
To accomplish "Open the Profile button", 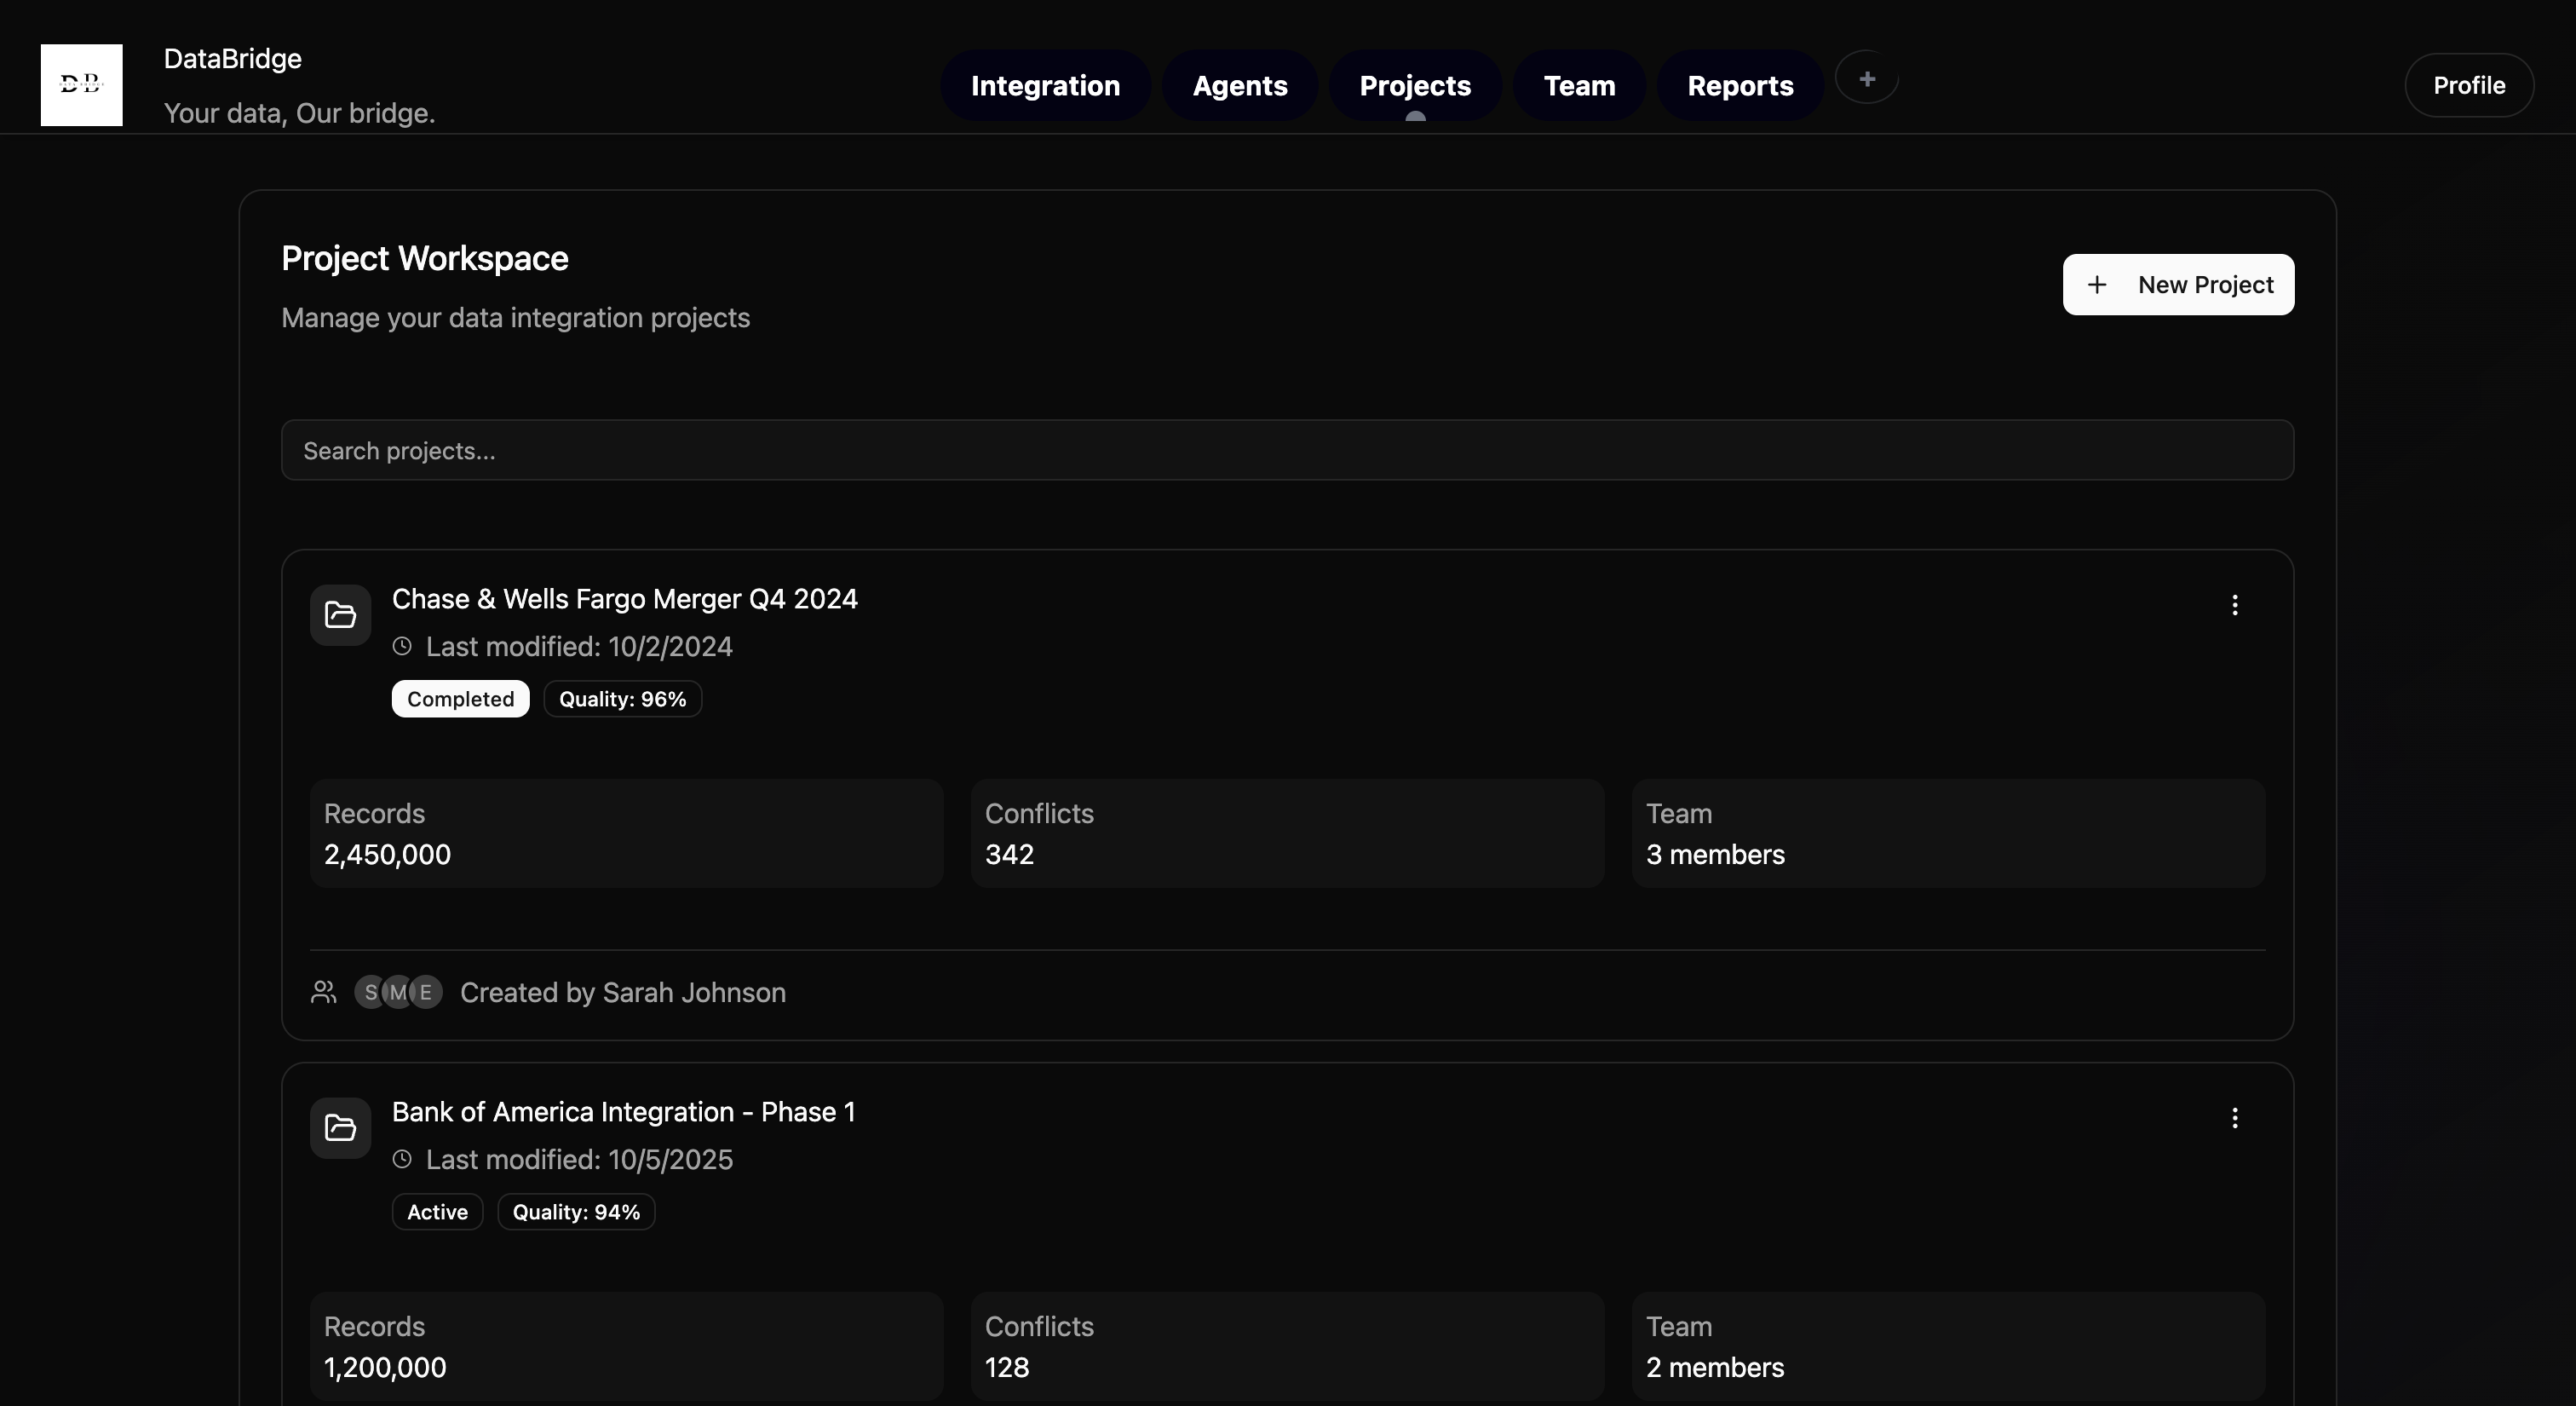I will click(2468, 86).
